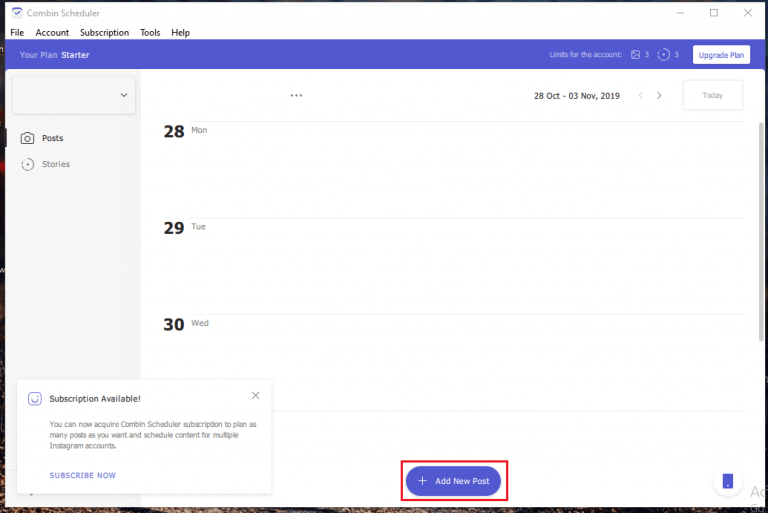Click the smiley icon in notification

pyautogui.click(x=35, y=399)
